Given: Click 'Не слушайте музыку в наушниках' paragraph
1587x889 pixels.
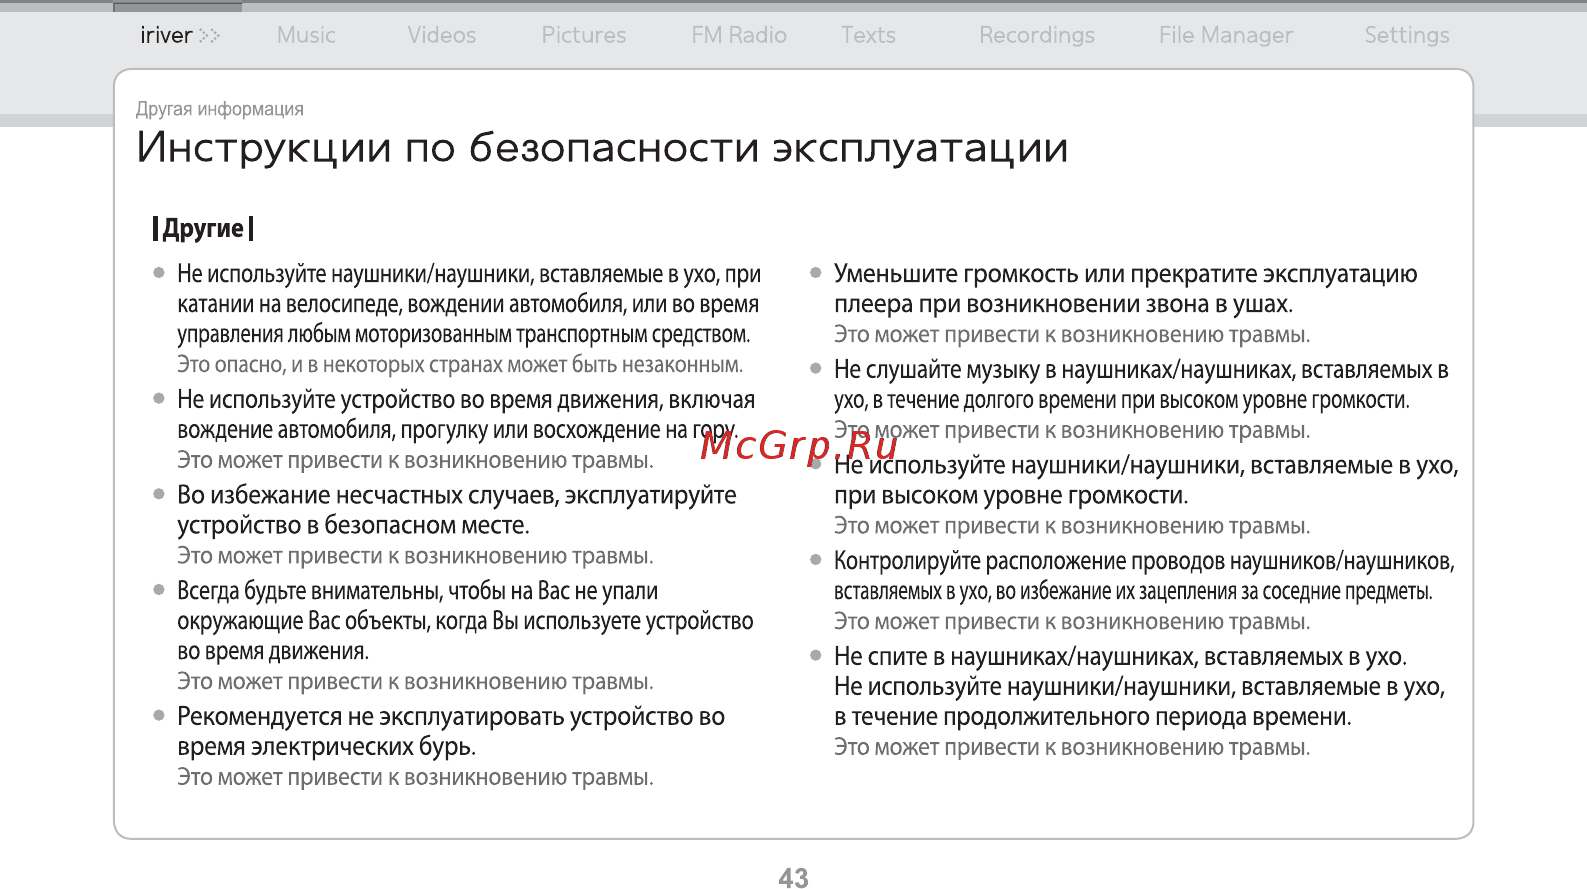Looking at the screenshot, I should click(x=1141, y=385).
